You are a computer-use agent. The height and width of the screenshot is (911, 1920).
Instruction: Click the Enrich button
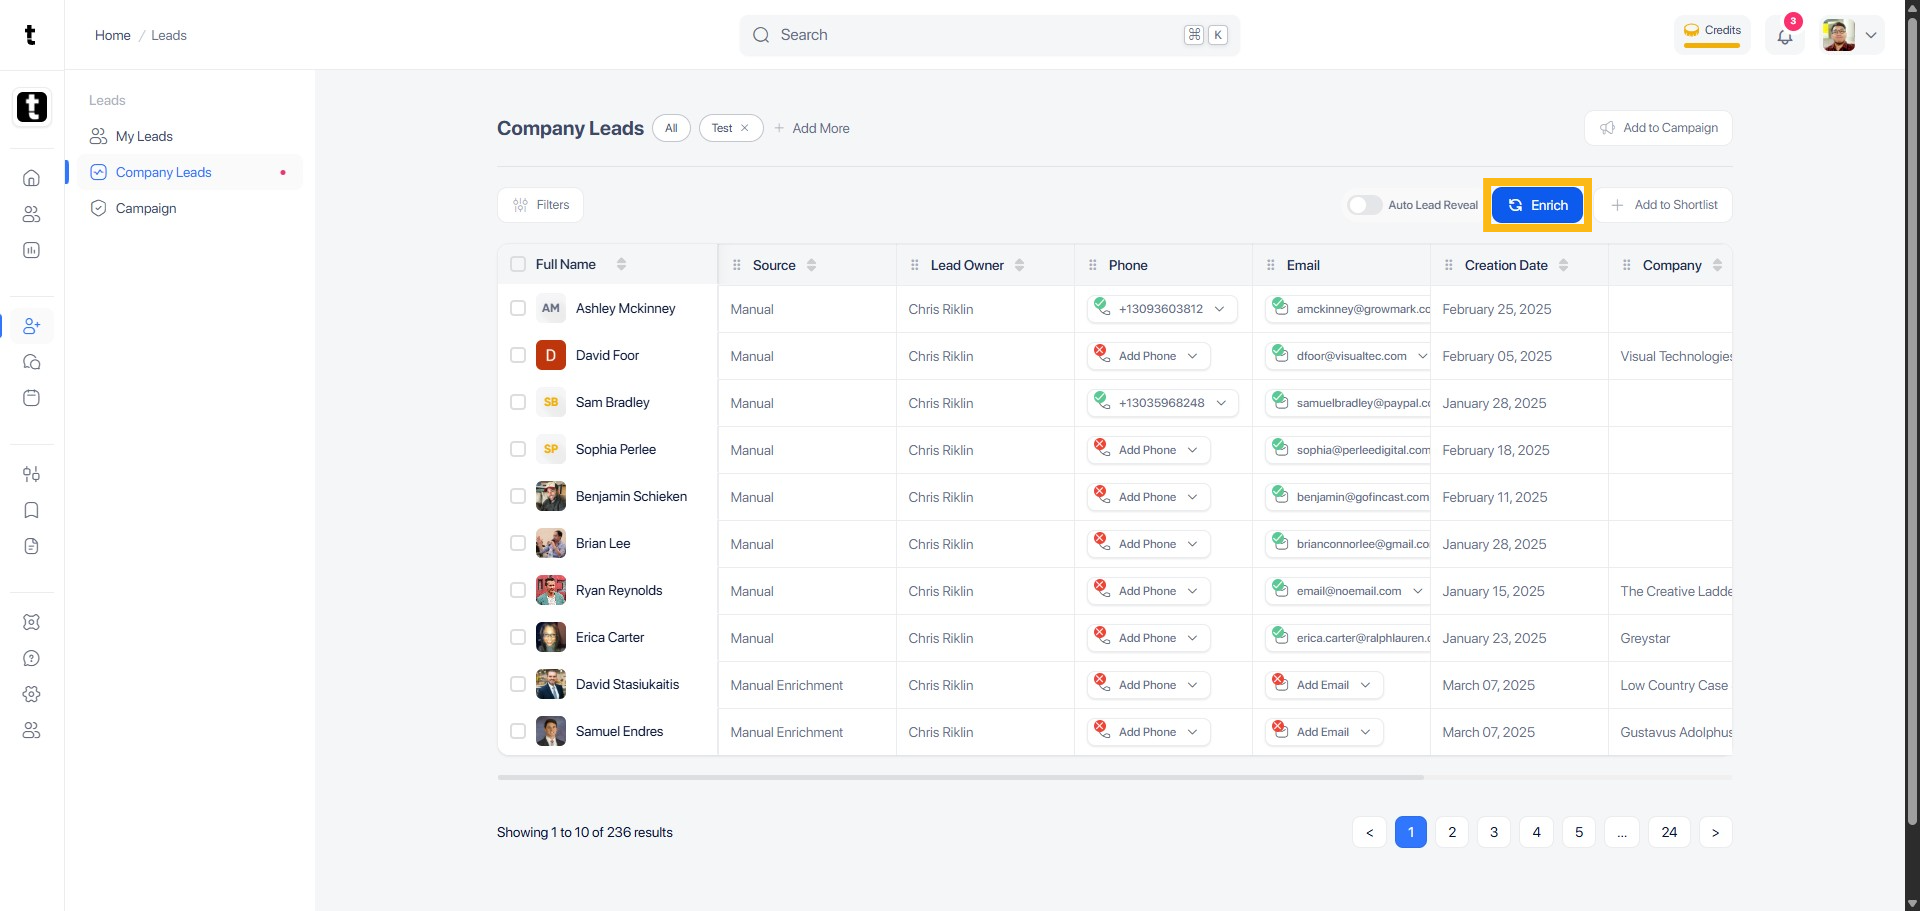click(x=1537, y=205)
